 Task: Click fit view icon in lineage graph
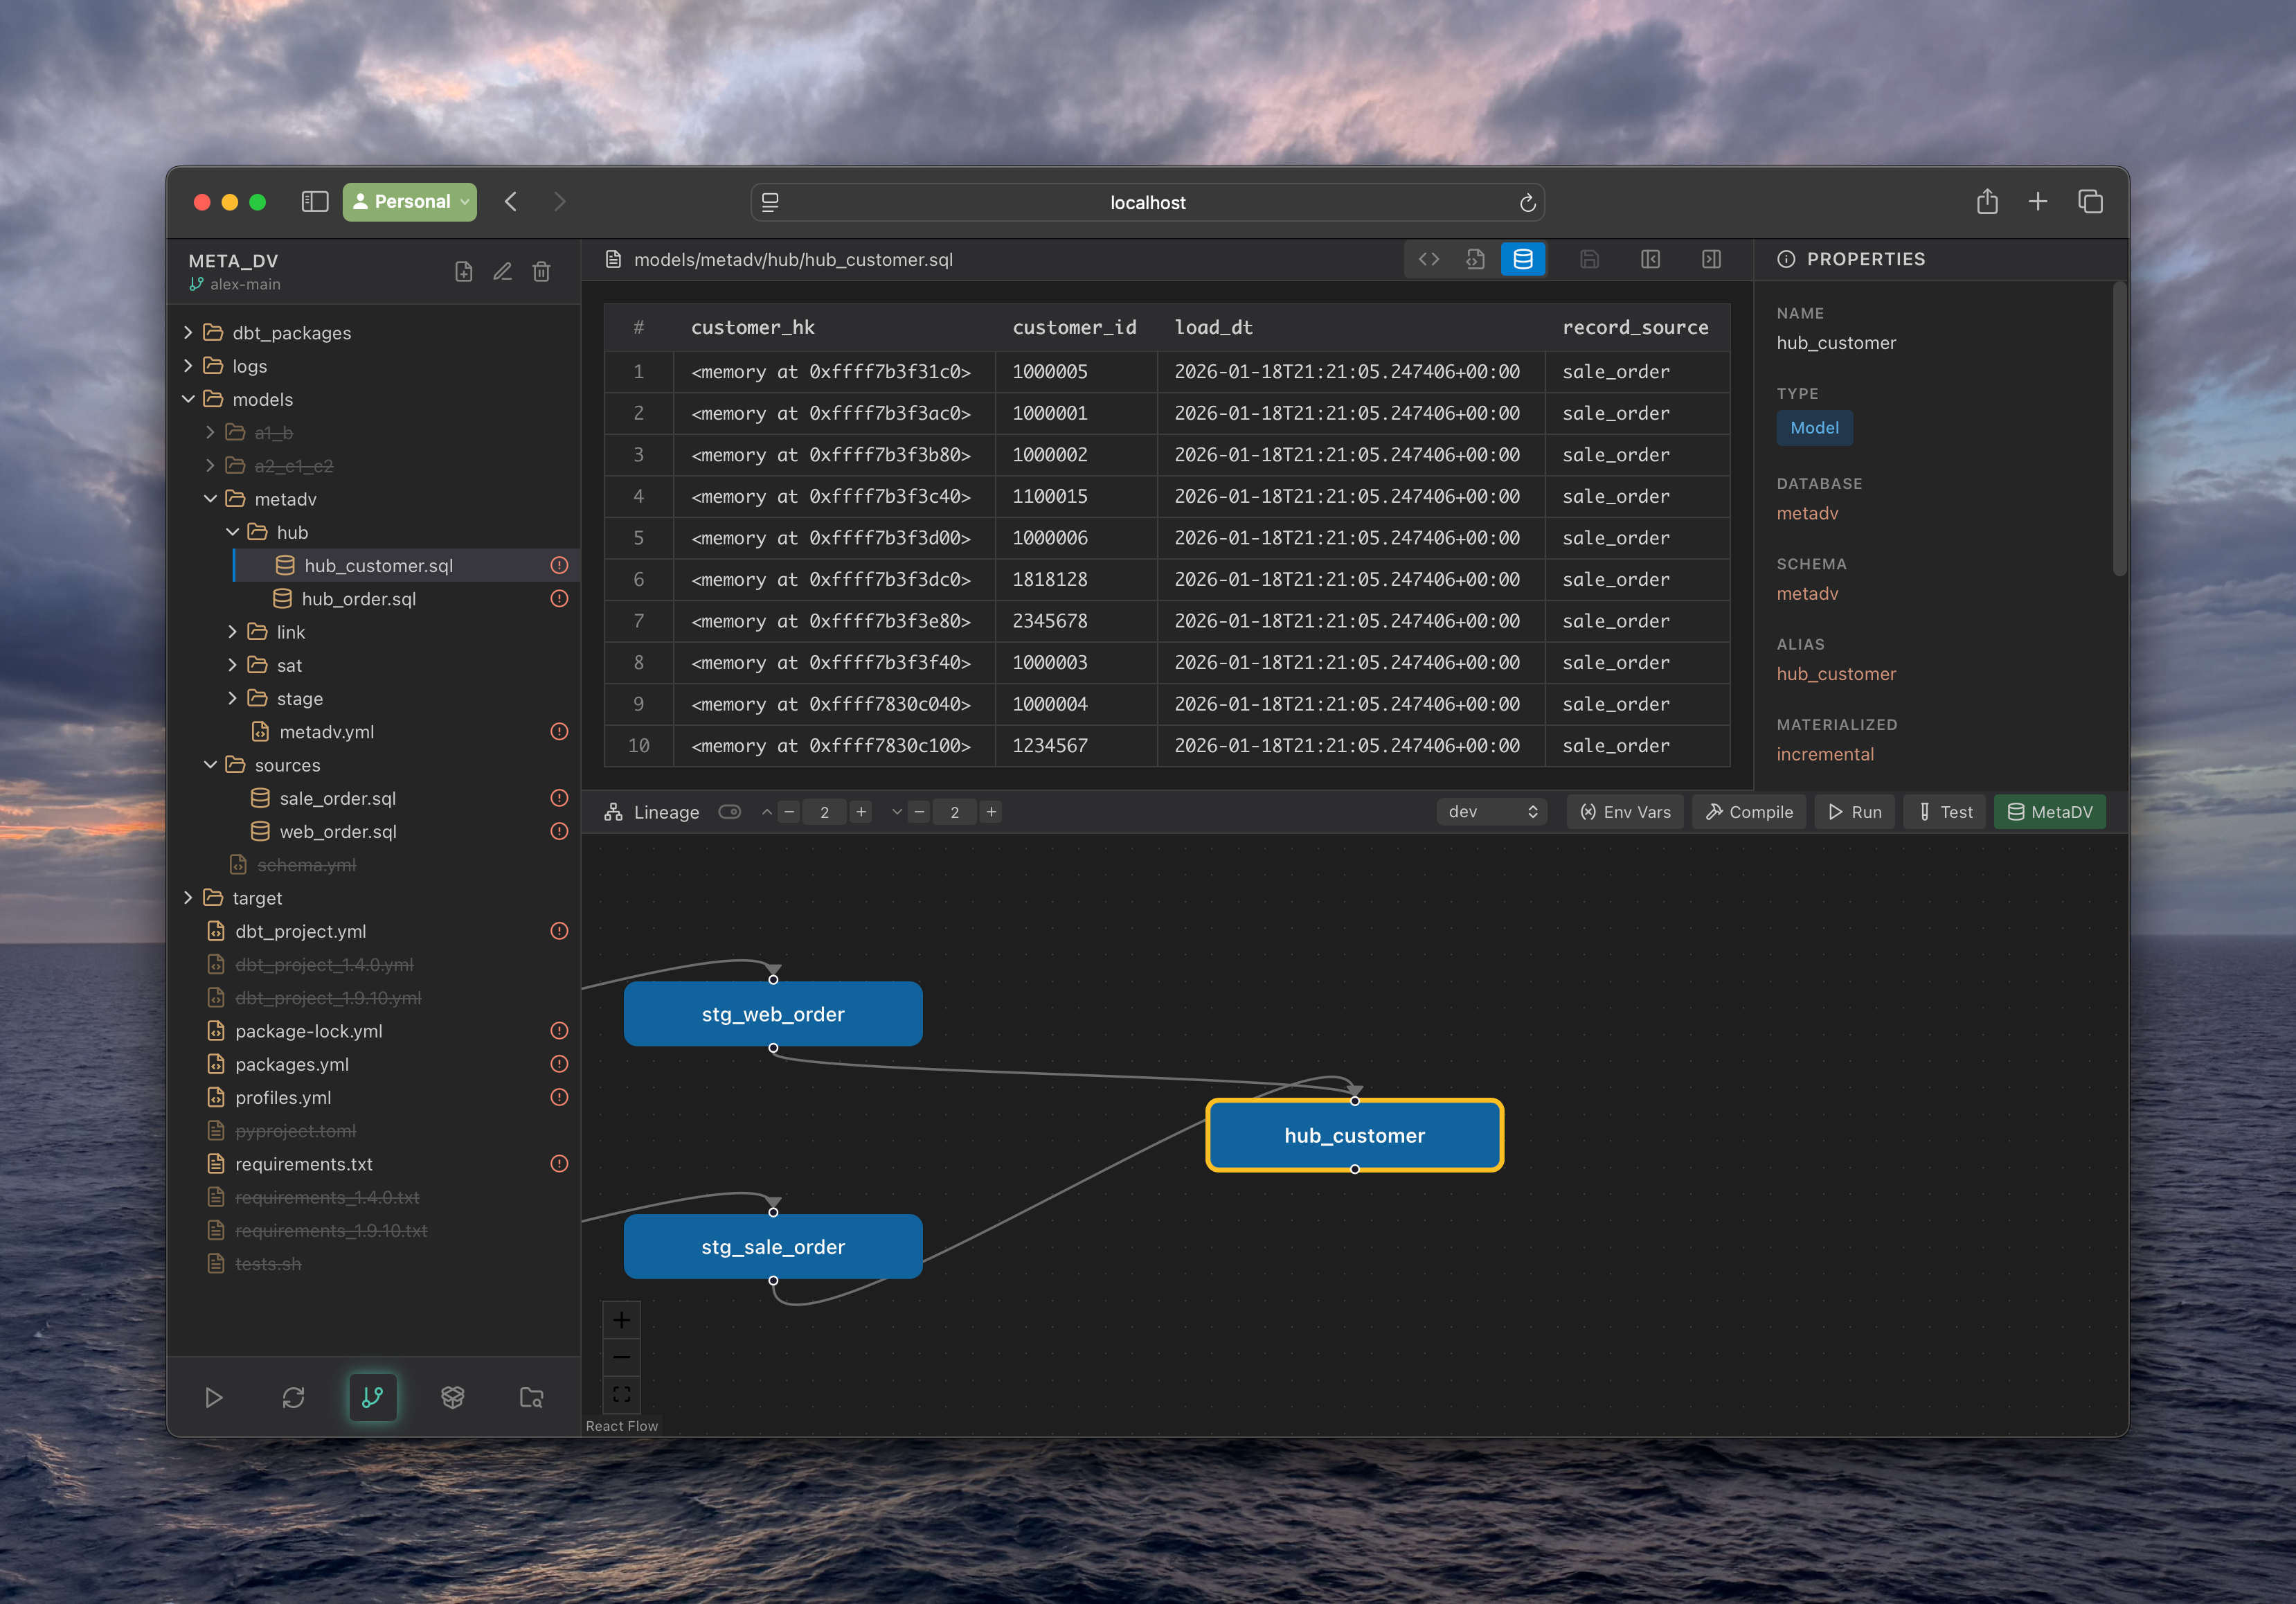[621, 1394]
